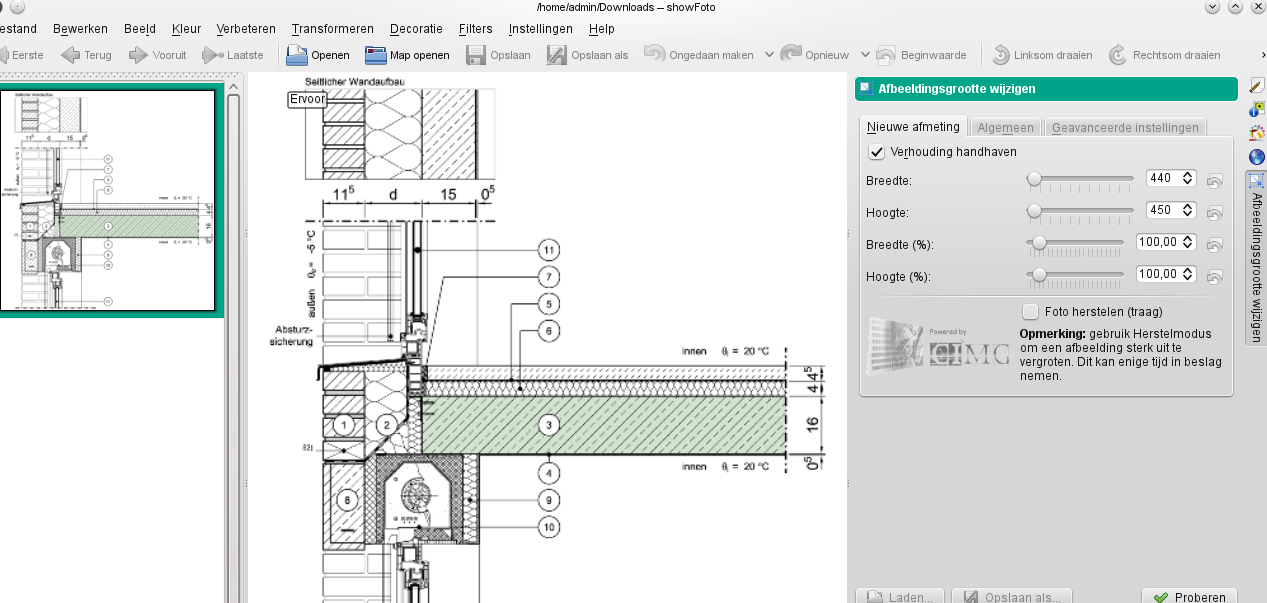The width and height of the screenshot is (1267, 603).
Task: Open the color palette sidebar icon
Action: [x=1257, y=133]
